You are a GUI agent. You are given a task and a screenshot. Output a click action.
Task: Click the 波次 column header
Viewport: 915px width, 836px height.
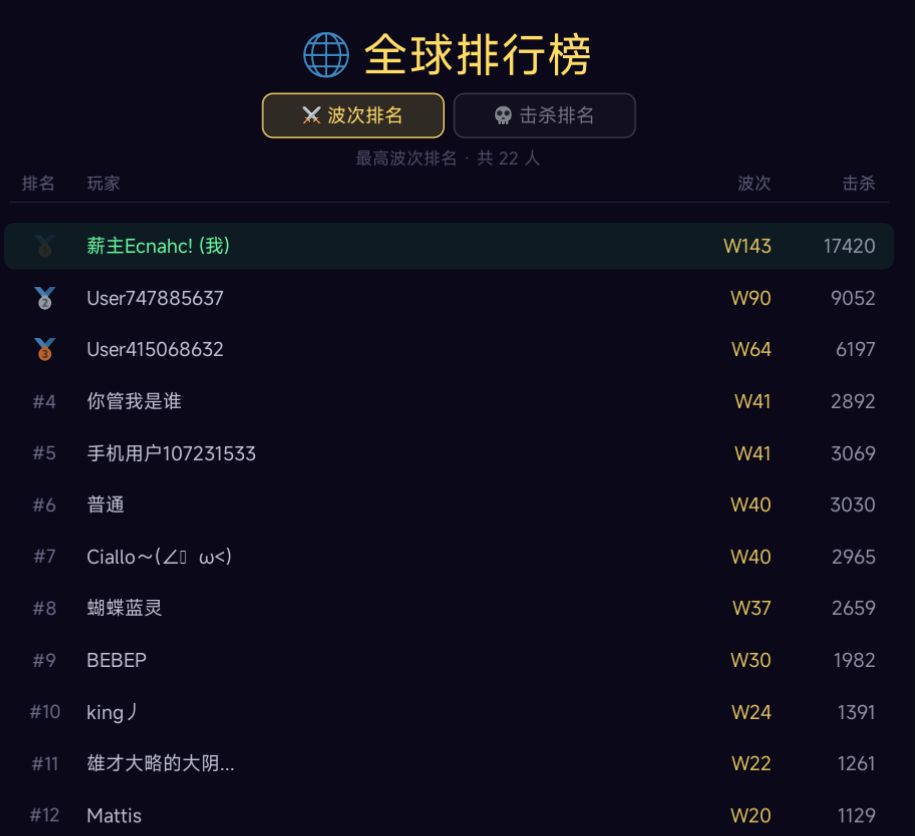tap(754, 183)
